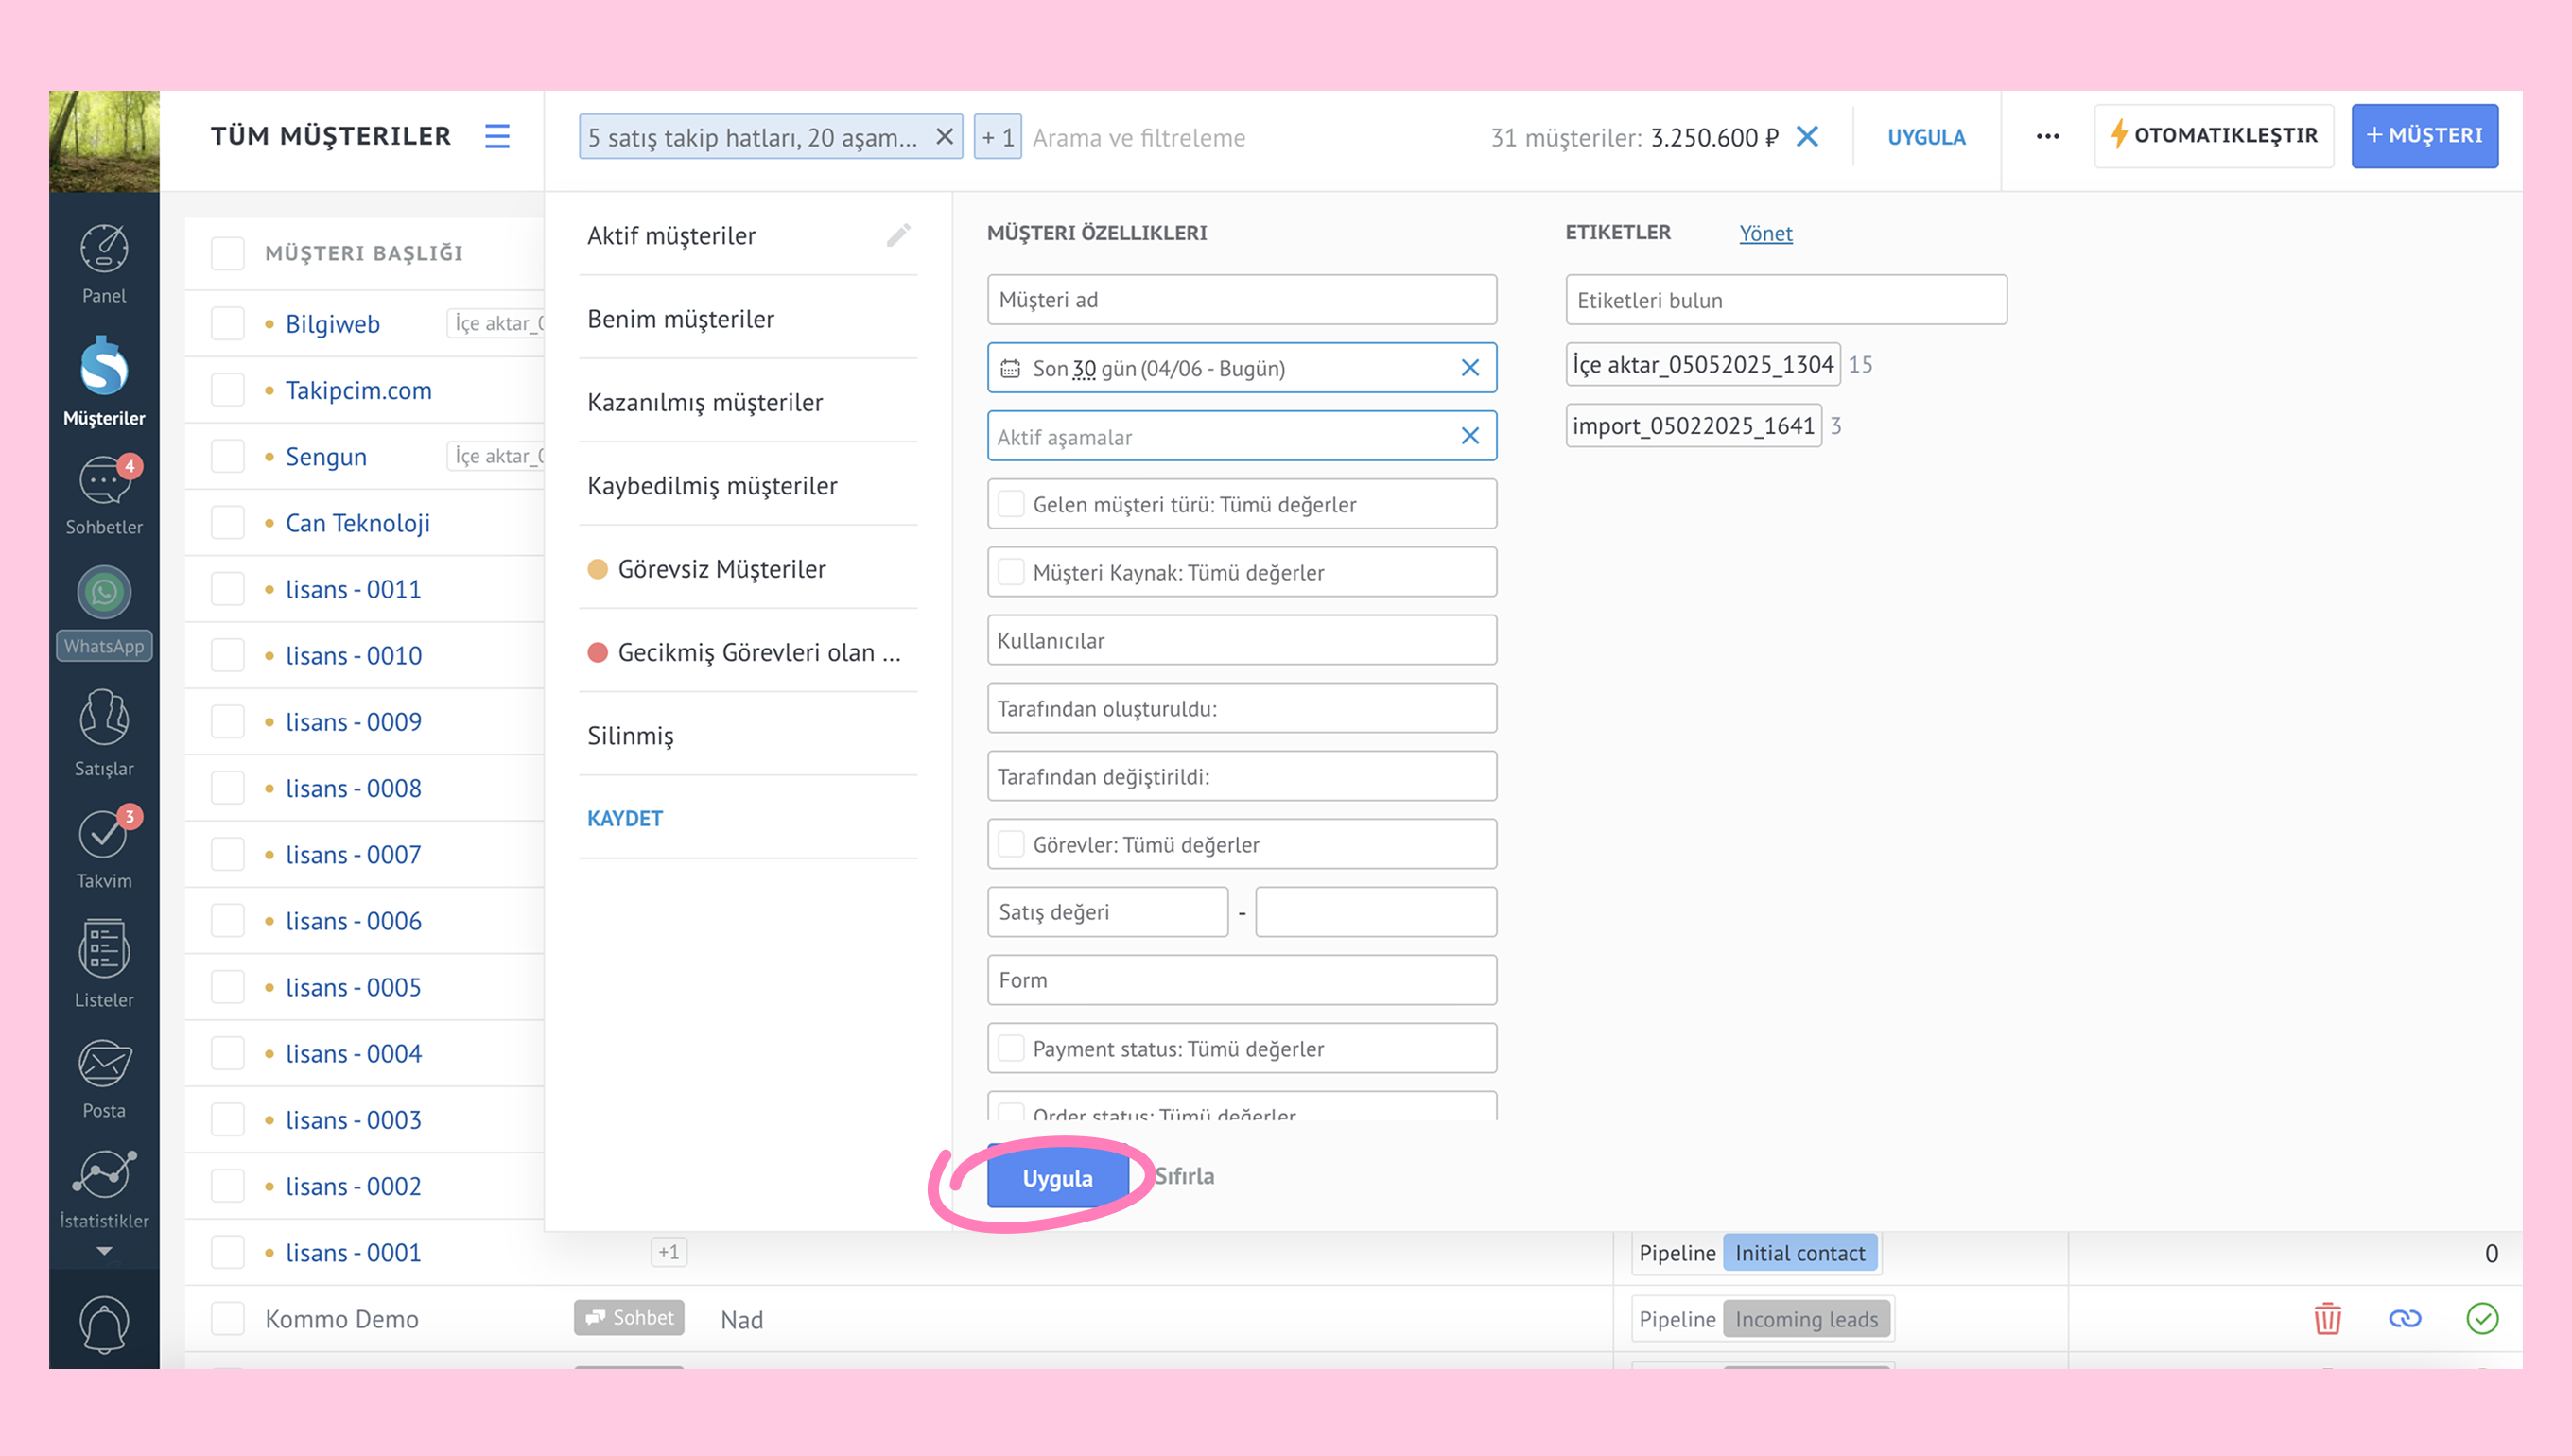This screenshot has height=1456, width=2572.
Task: Check the lisans - 0005 row checkbox
Action: pyautogui.click(x=227, y=987)
